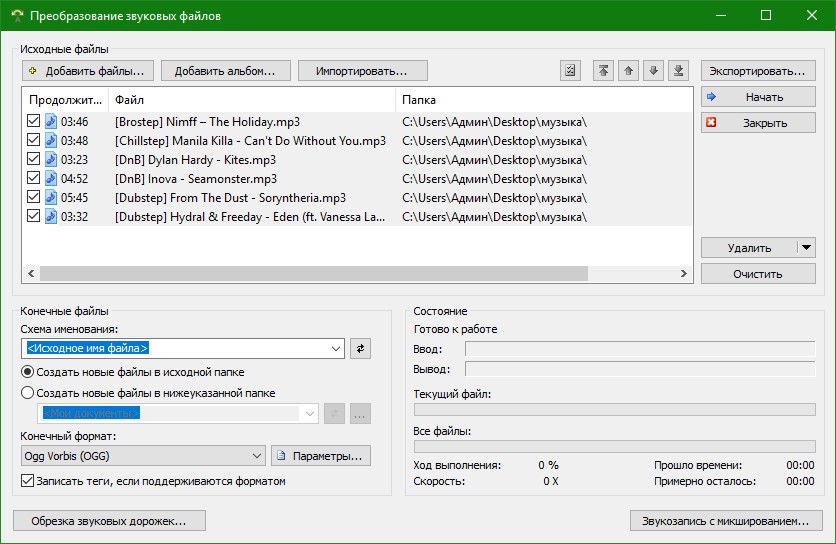
Task: Click the scroll right arrow of file list
Action: (x=684, y=274)
